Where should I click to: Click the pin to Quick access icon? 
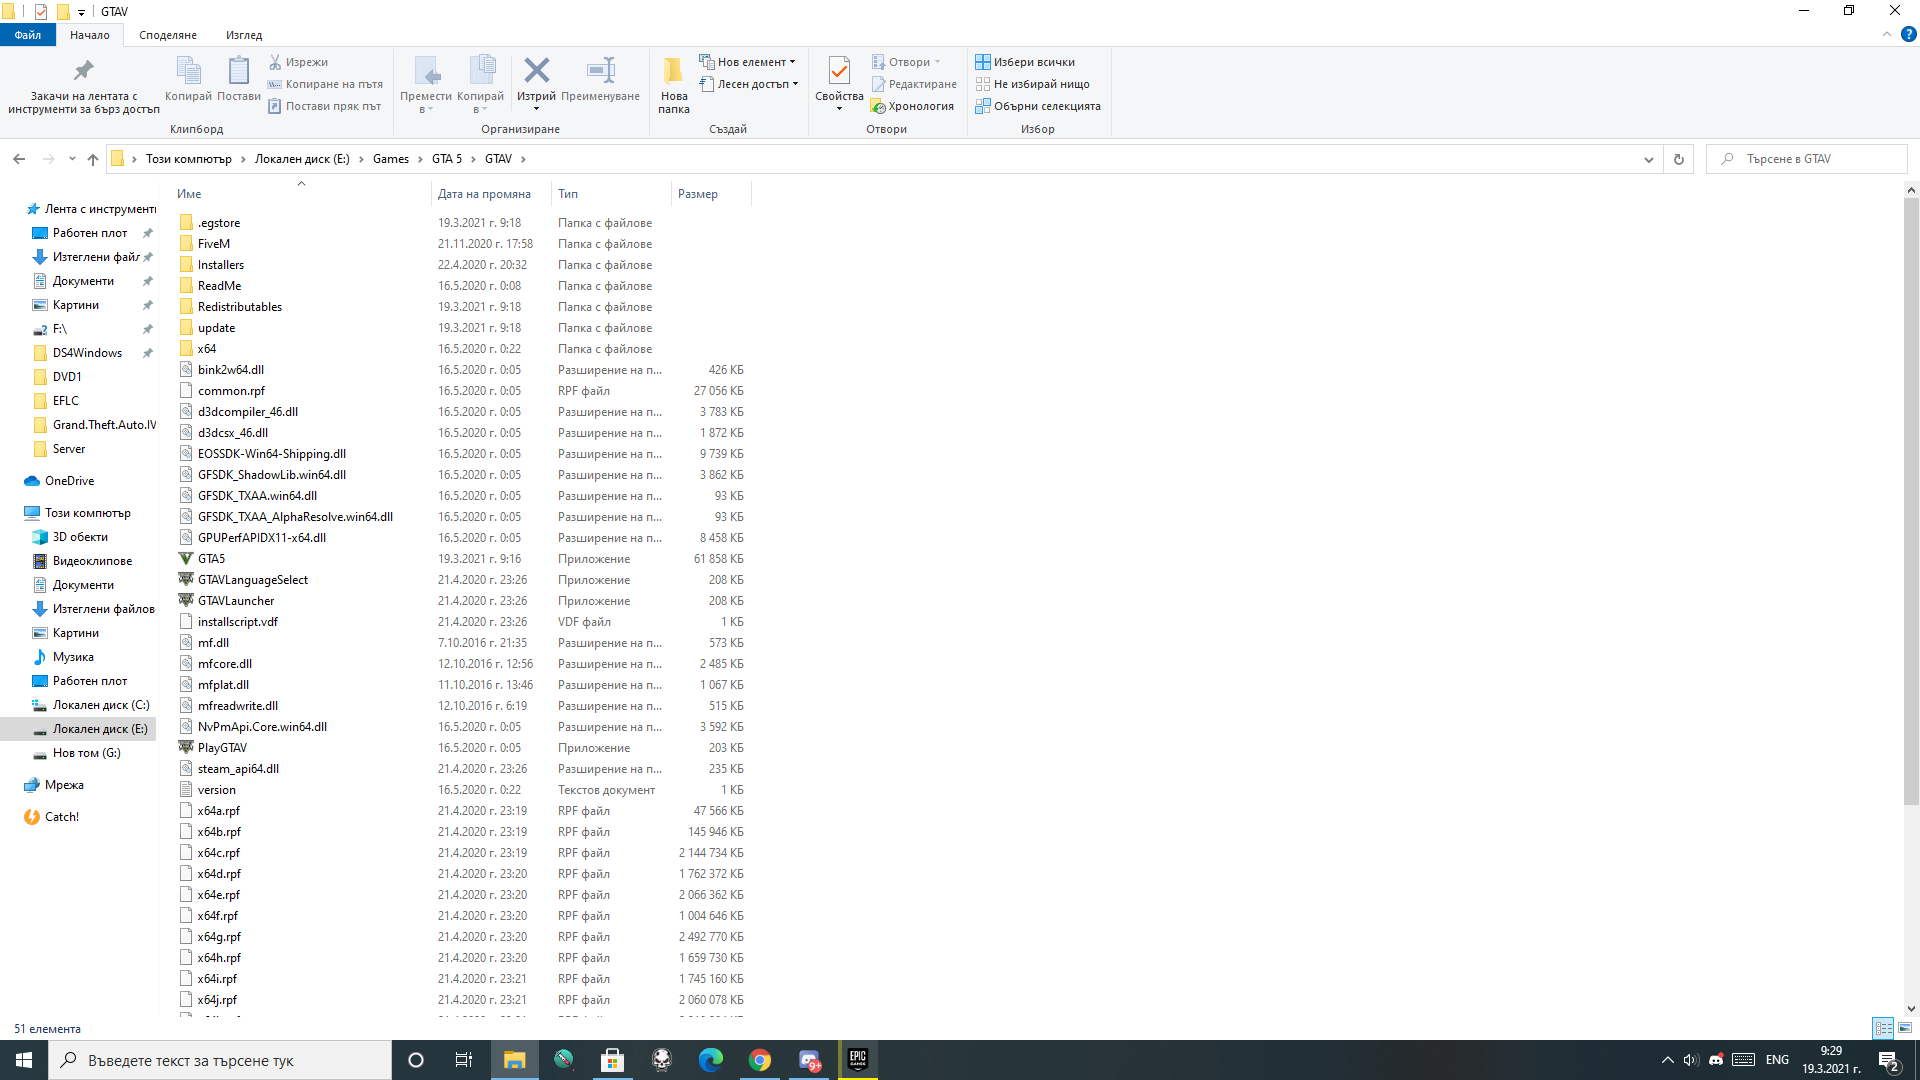tap(83, 71)
